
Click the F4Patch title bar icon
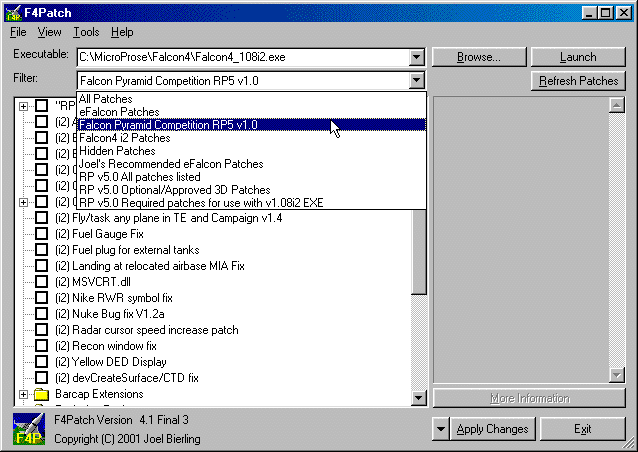tap(13, 12)
